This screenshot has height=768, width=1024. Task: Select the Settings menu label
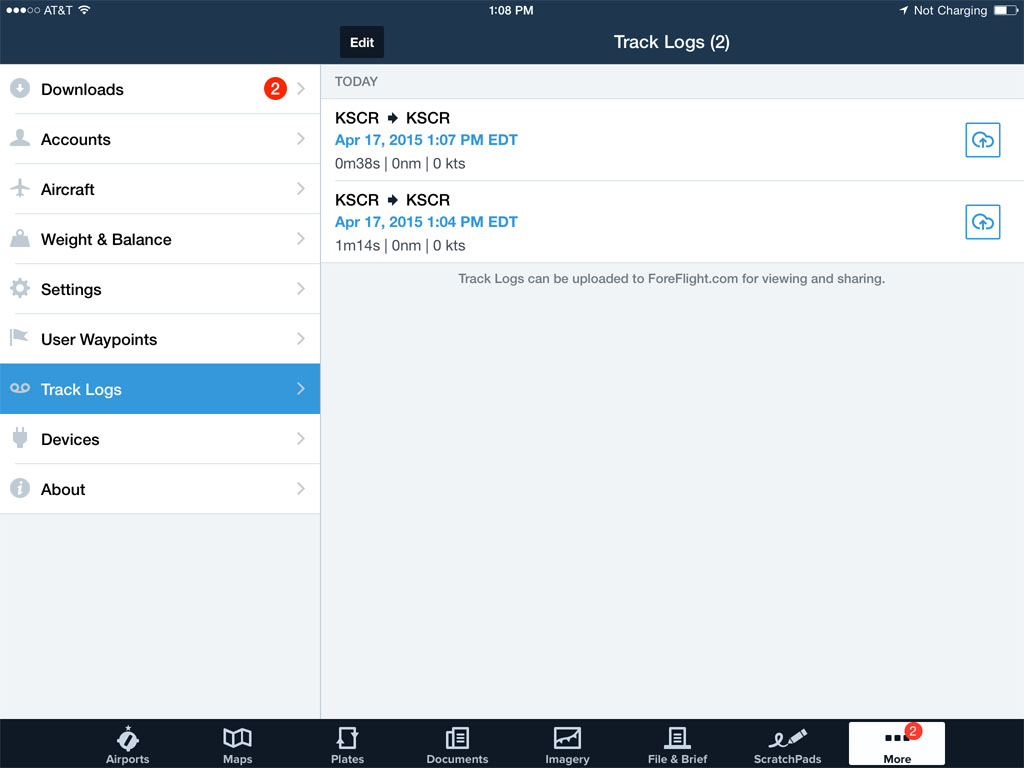pos(71,289)
